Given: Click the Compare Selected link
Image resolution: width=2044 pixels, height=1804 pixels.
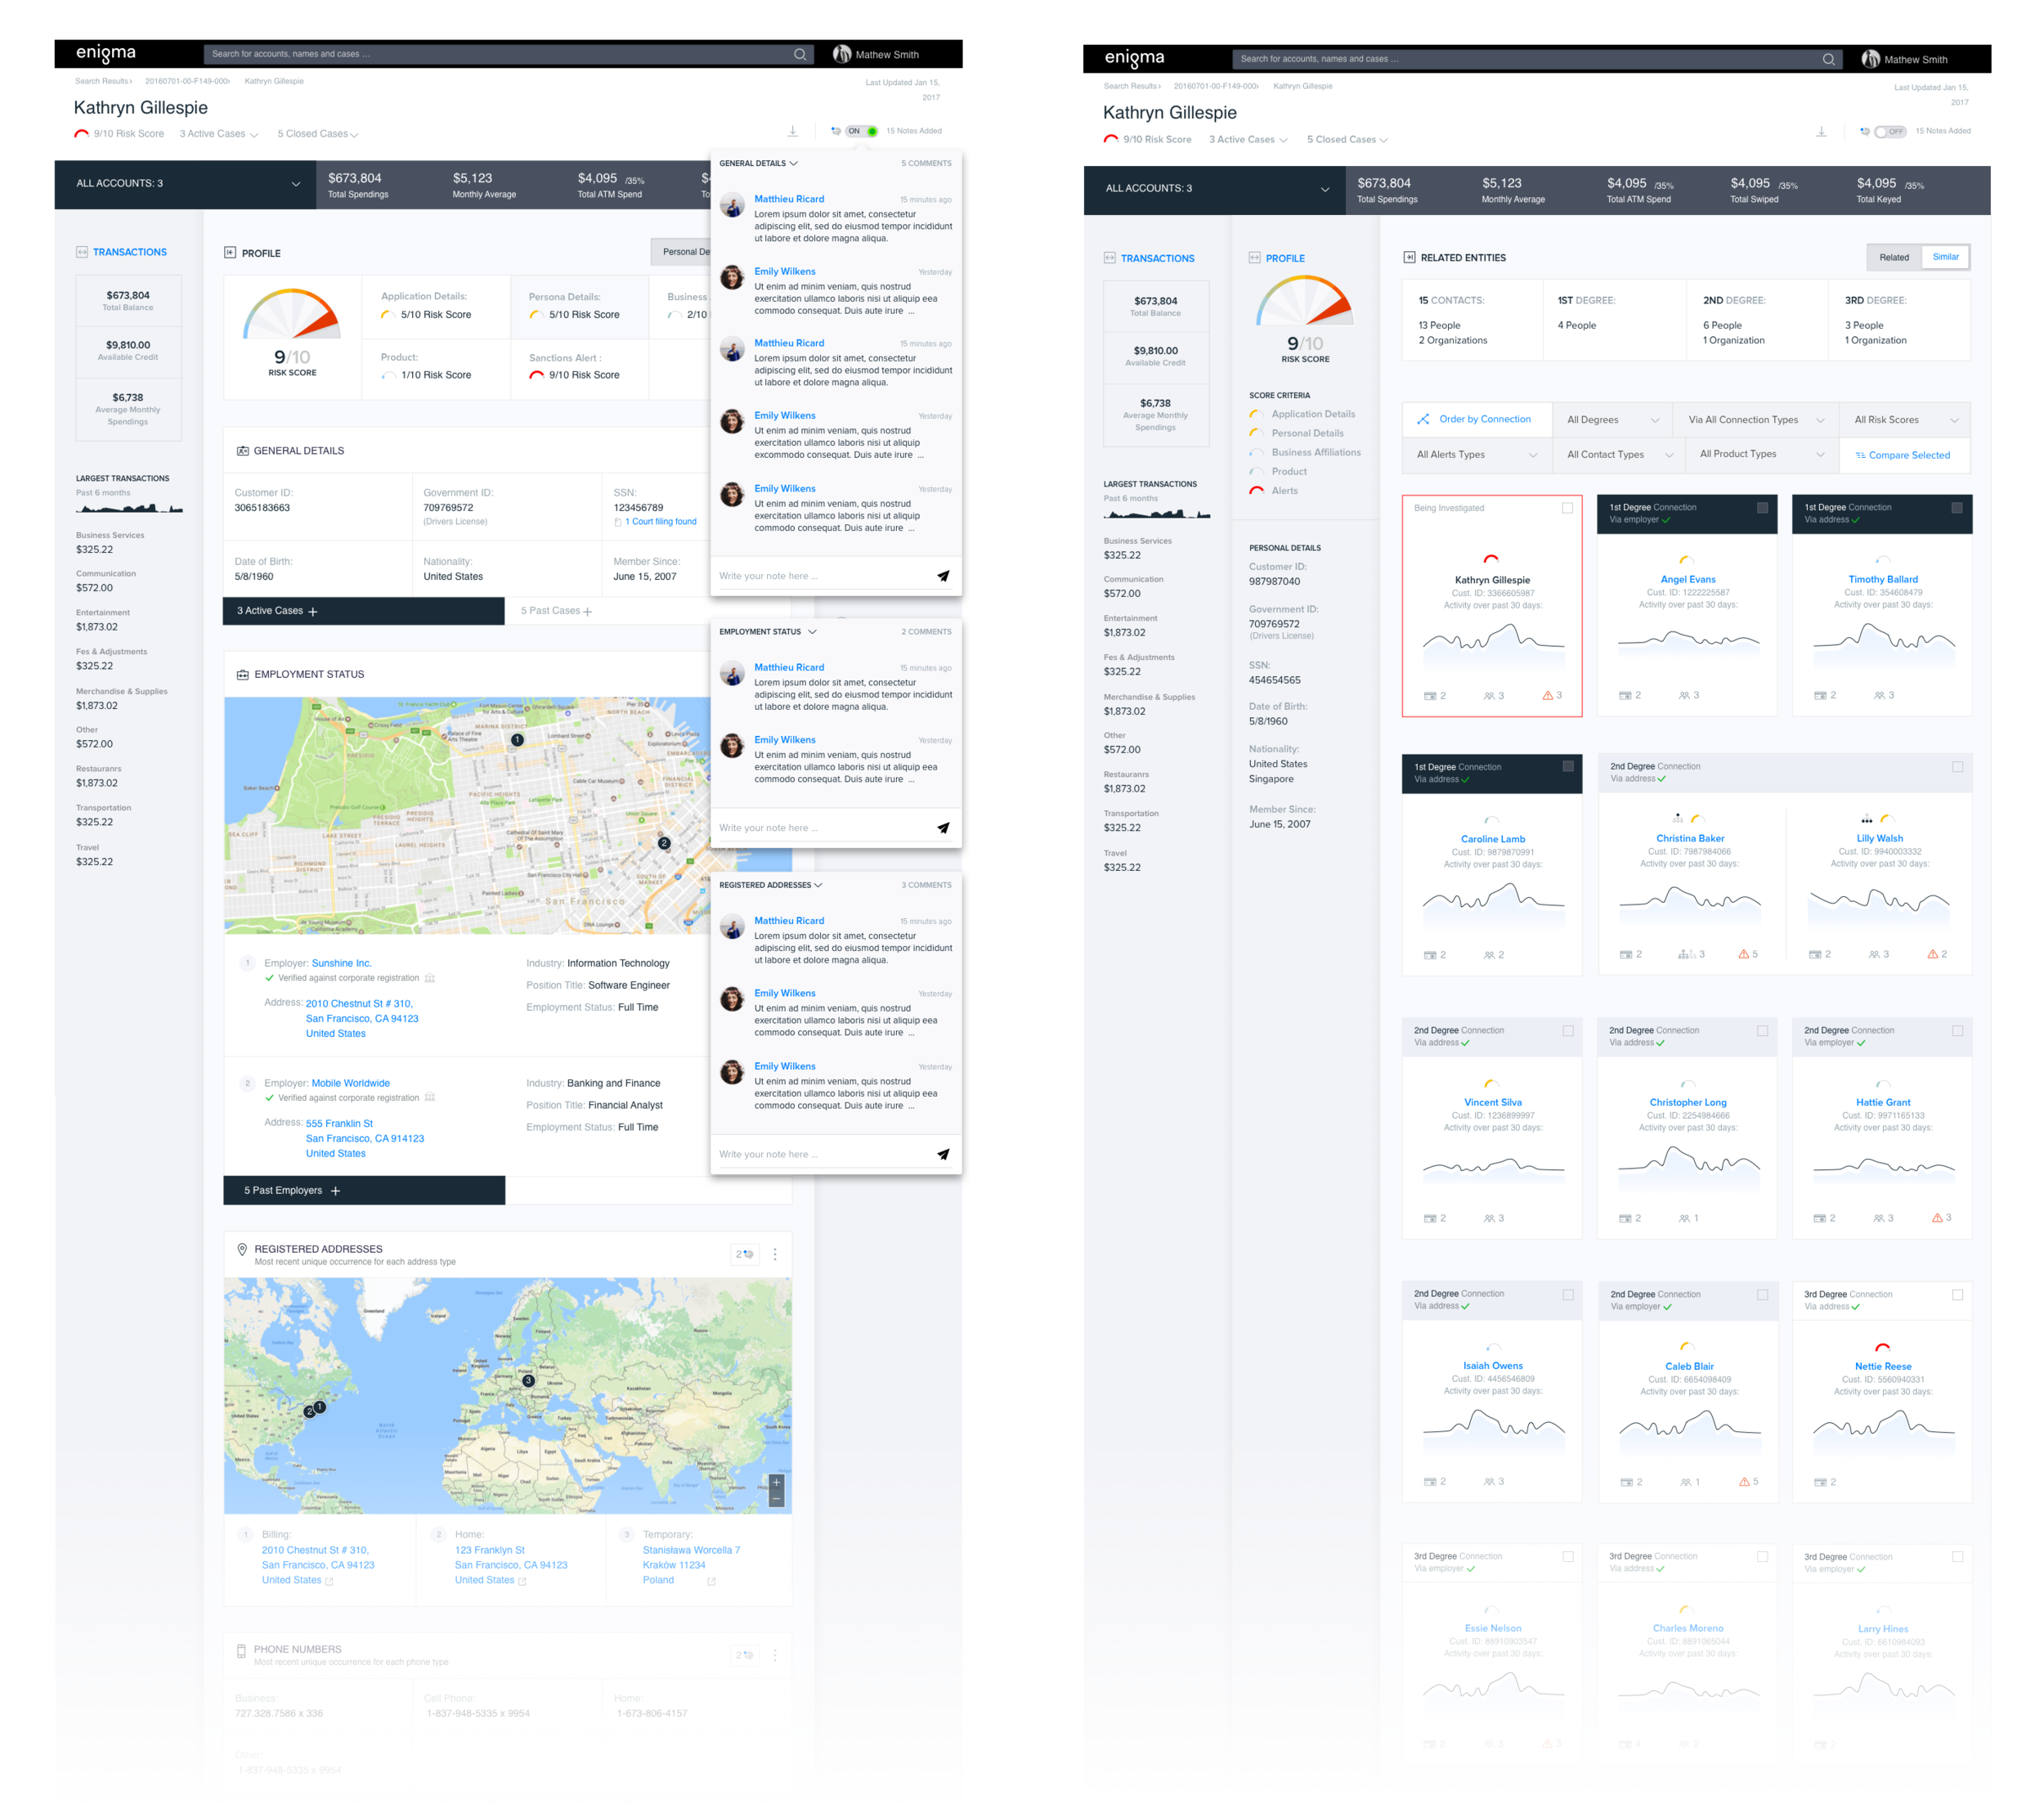Looking at the screenshot, I should tap(1908, 455).
